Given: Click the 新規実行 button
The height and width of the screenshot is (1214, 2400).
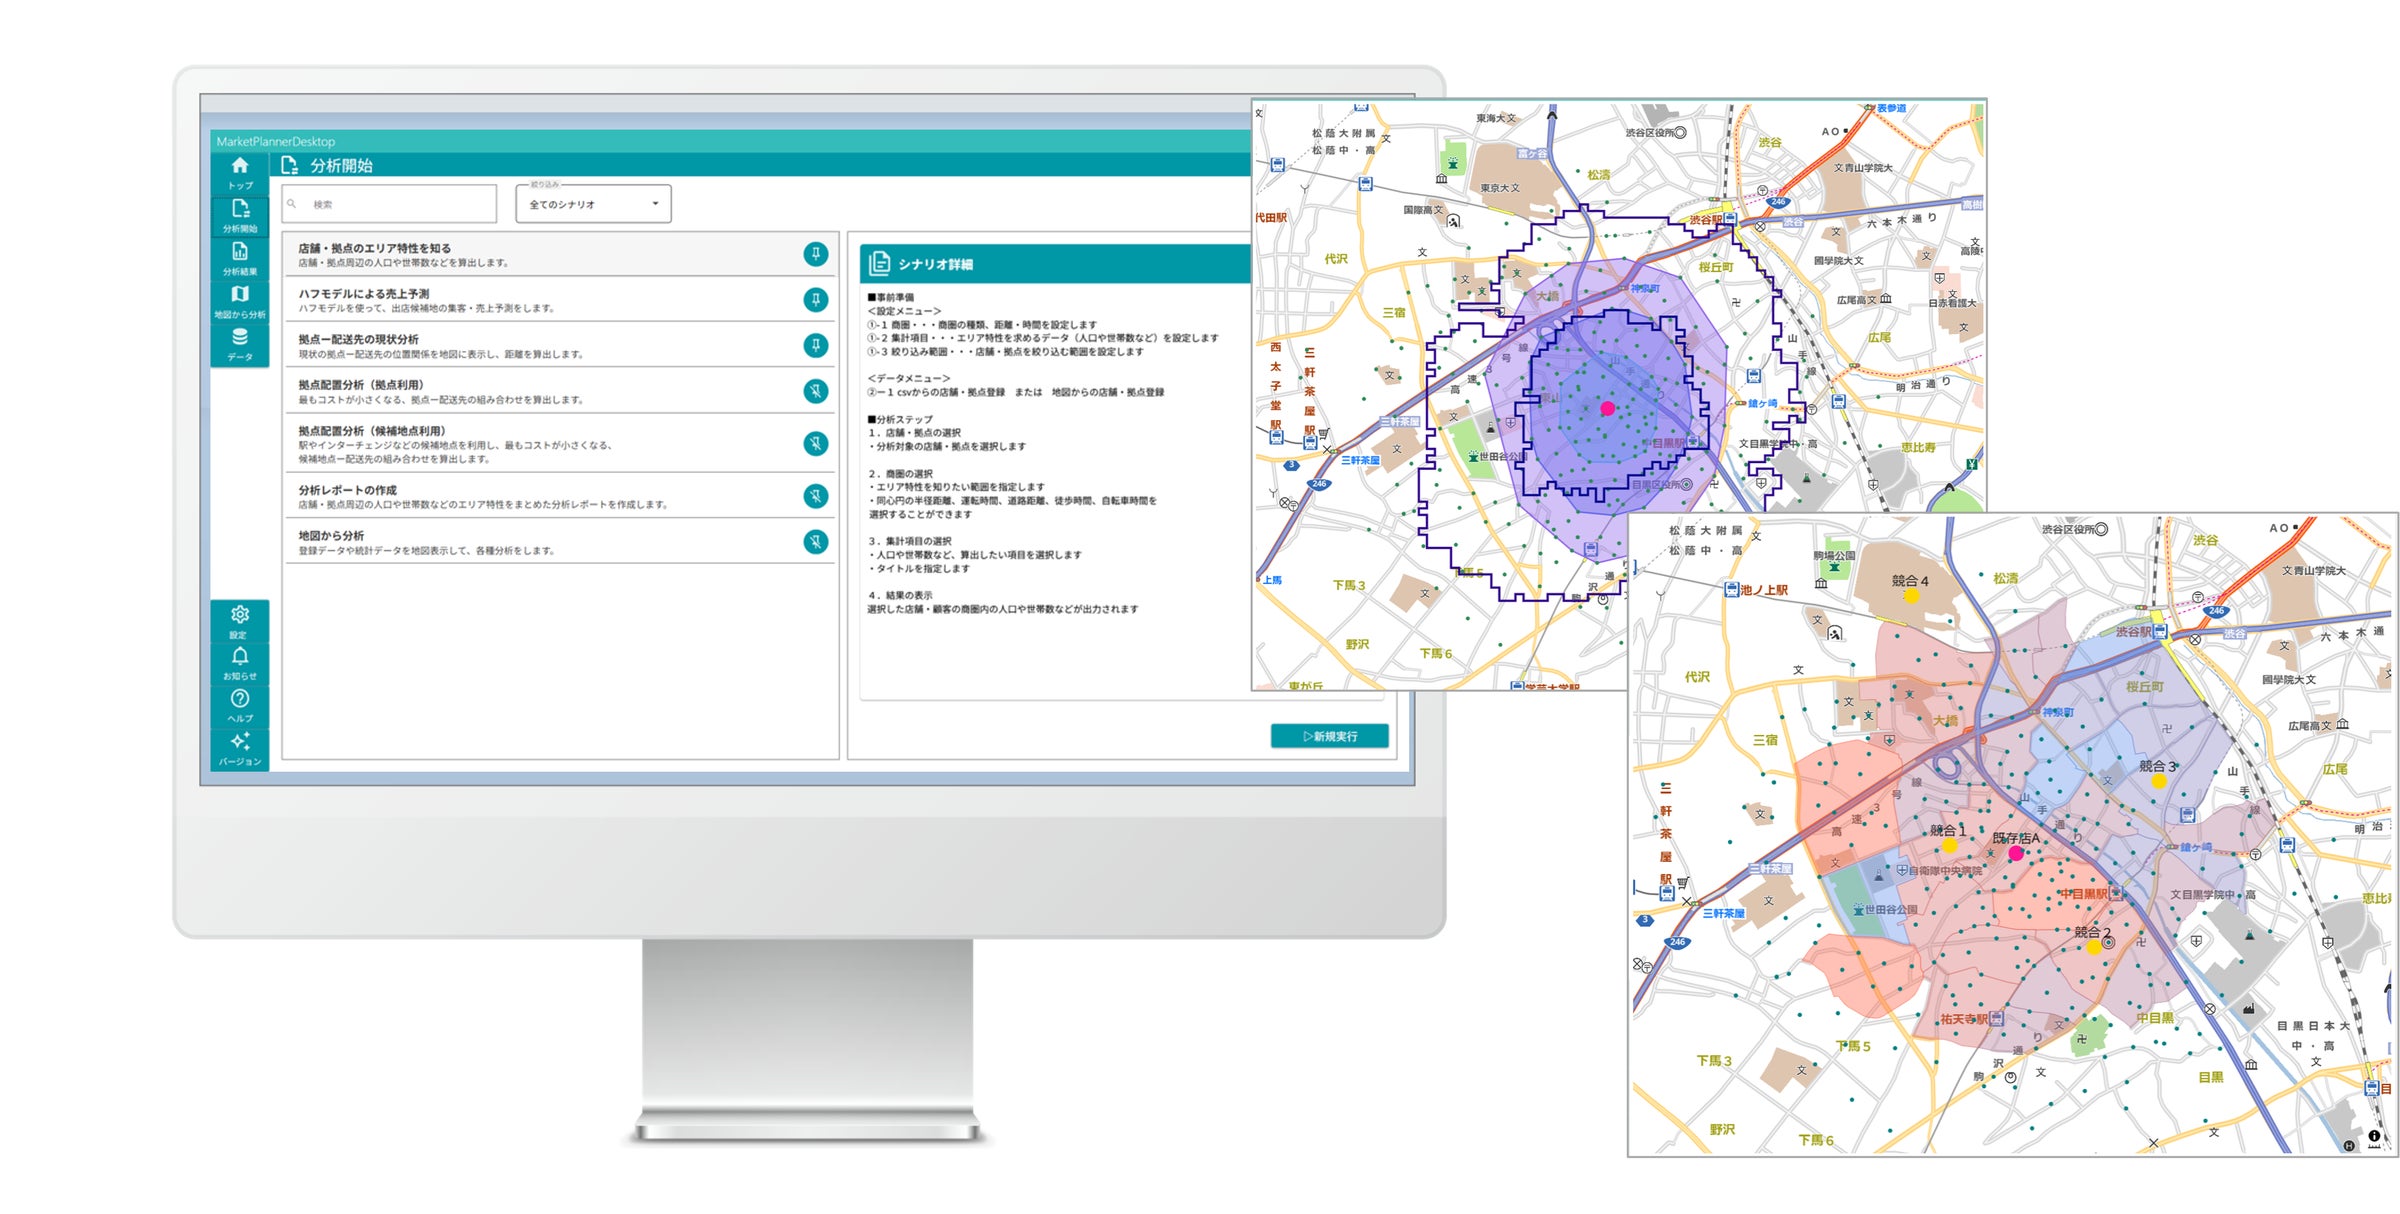Looking at the screenshot, I should tap(1329, 736).
